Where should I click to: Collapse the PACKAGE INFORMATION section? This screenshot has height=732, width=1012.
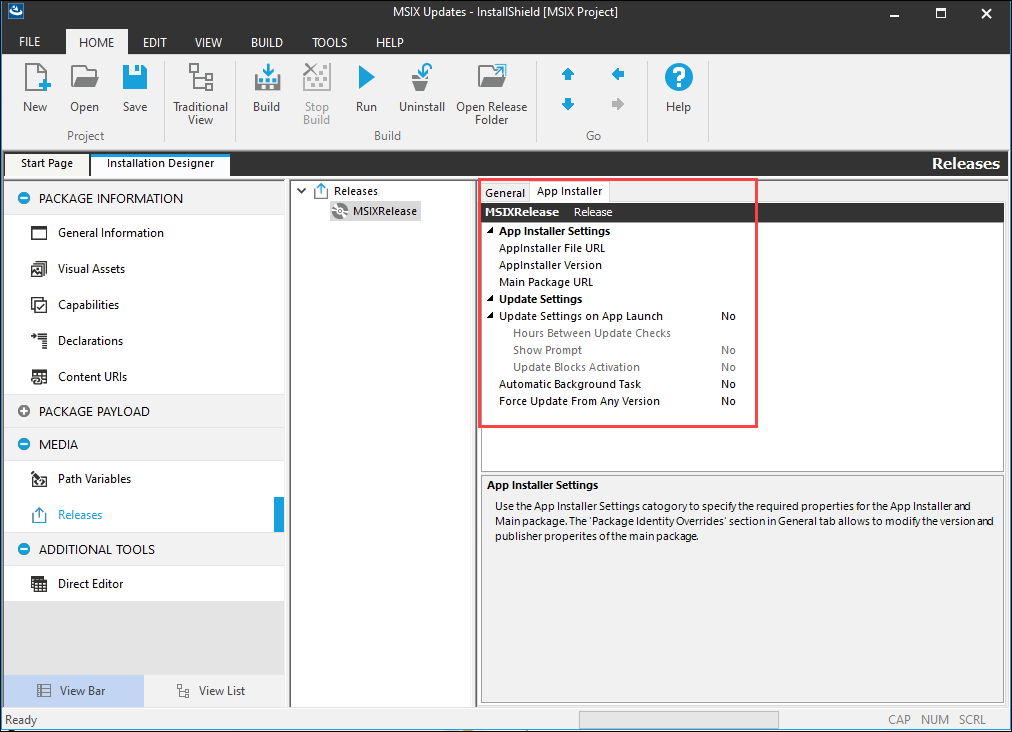point(24,199)
